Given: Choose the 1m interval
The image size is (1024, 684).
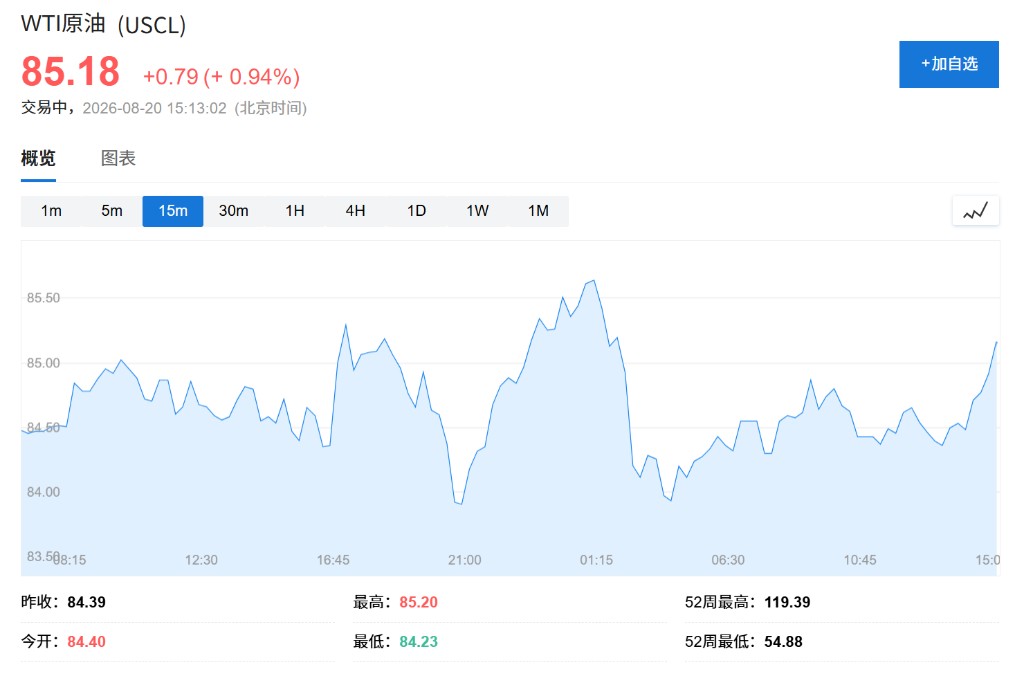Looking at the screenshot, I should click(x=51, y=211).
